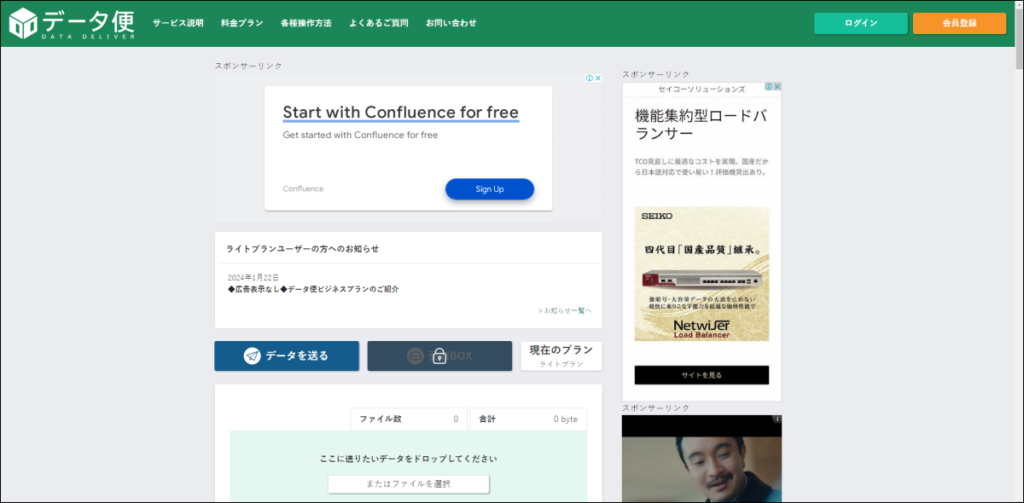Close the Confluence ad via X icon
Screen dimensions: 1024x503
pos(598,78)
